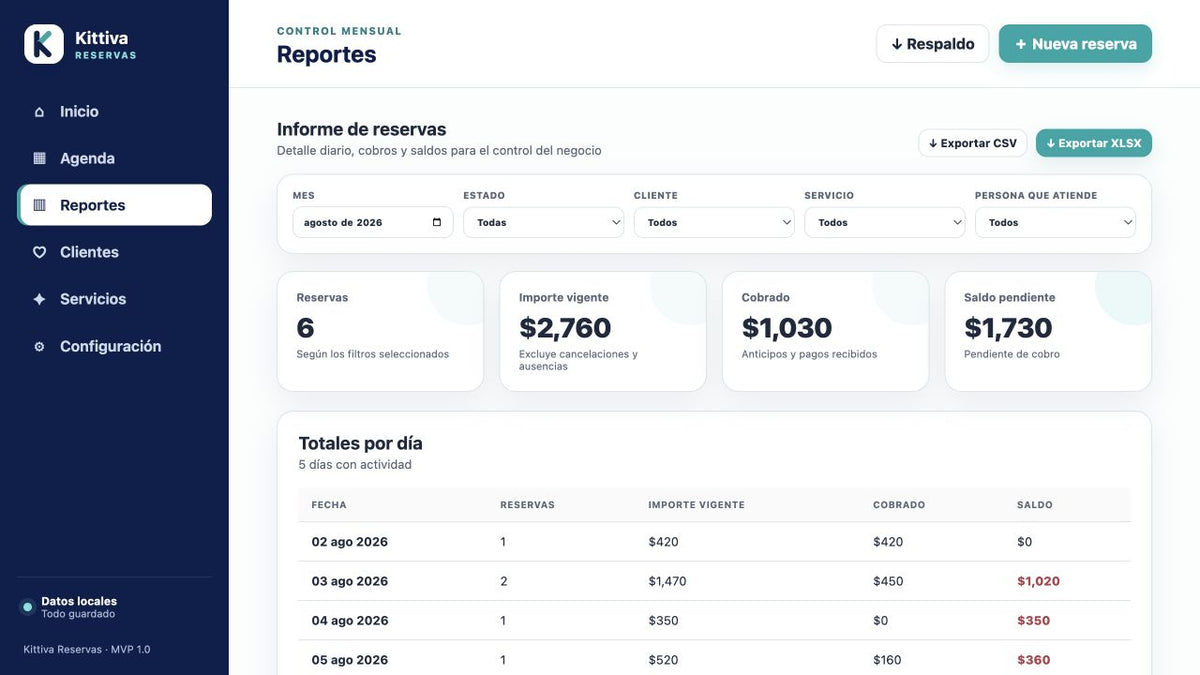The width and height of the screenshot is (1200, 675).
Task: Open Configuración in the sidebar
Action: (x=114, y=346)
